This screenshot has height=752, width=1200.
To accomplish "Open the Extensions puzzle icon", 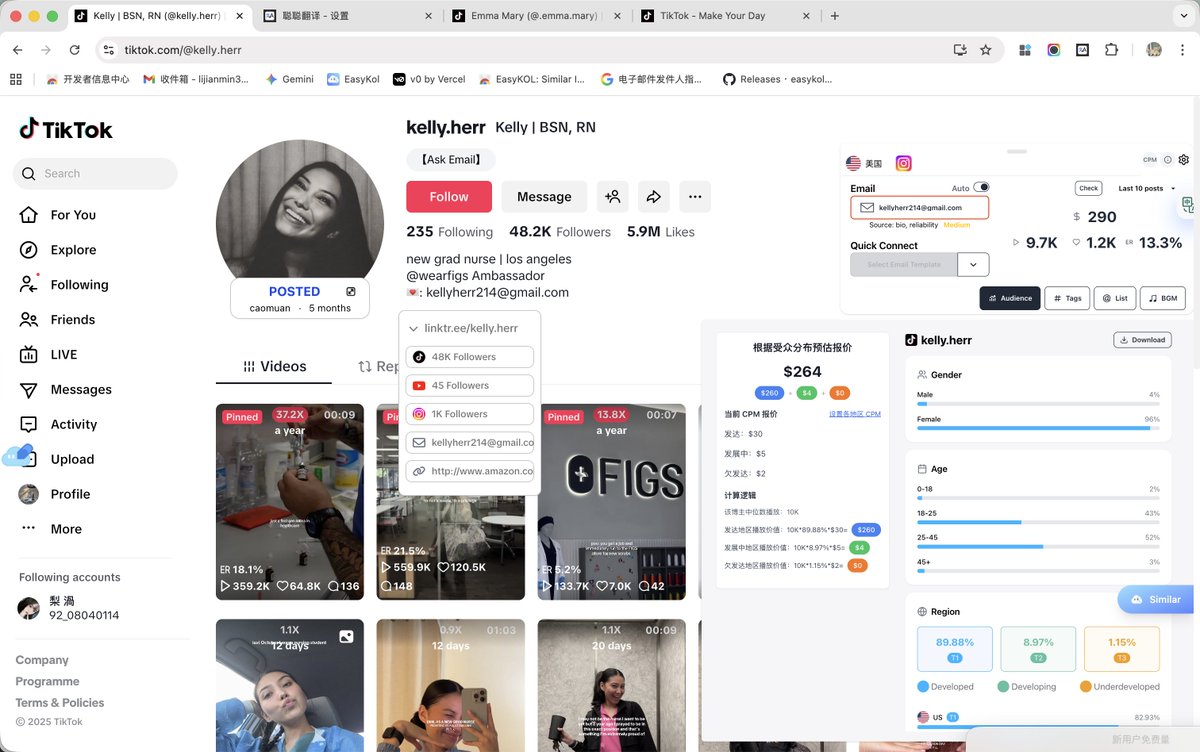I will (1111, 50).
